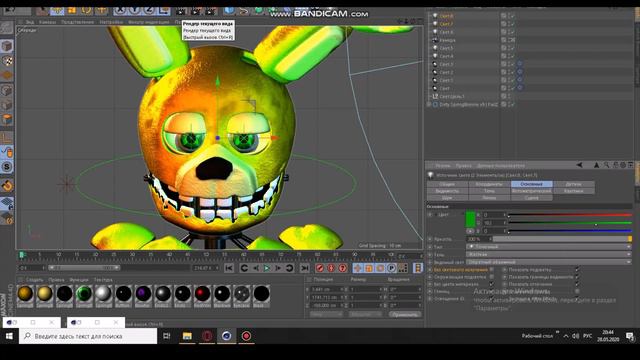Jump to start of animation
Screen dimensions: 640x360
point(229,268)
